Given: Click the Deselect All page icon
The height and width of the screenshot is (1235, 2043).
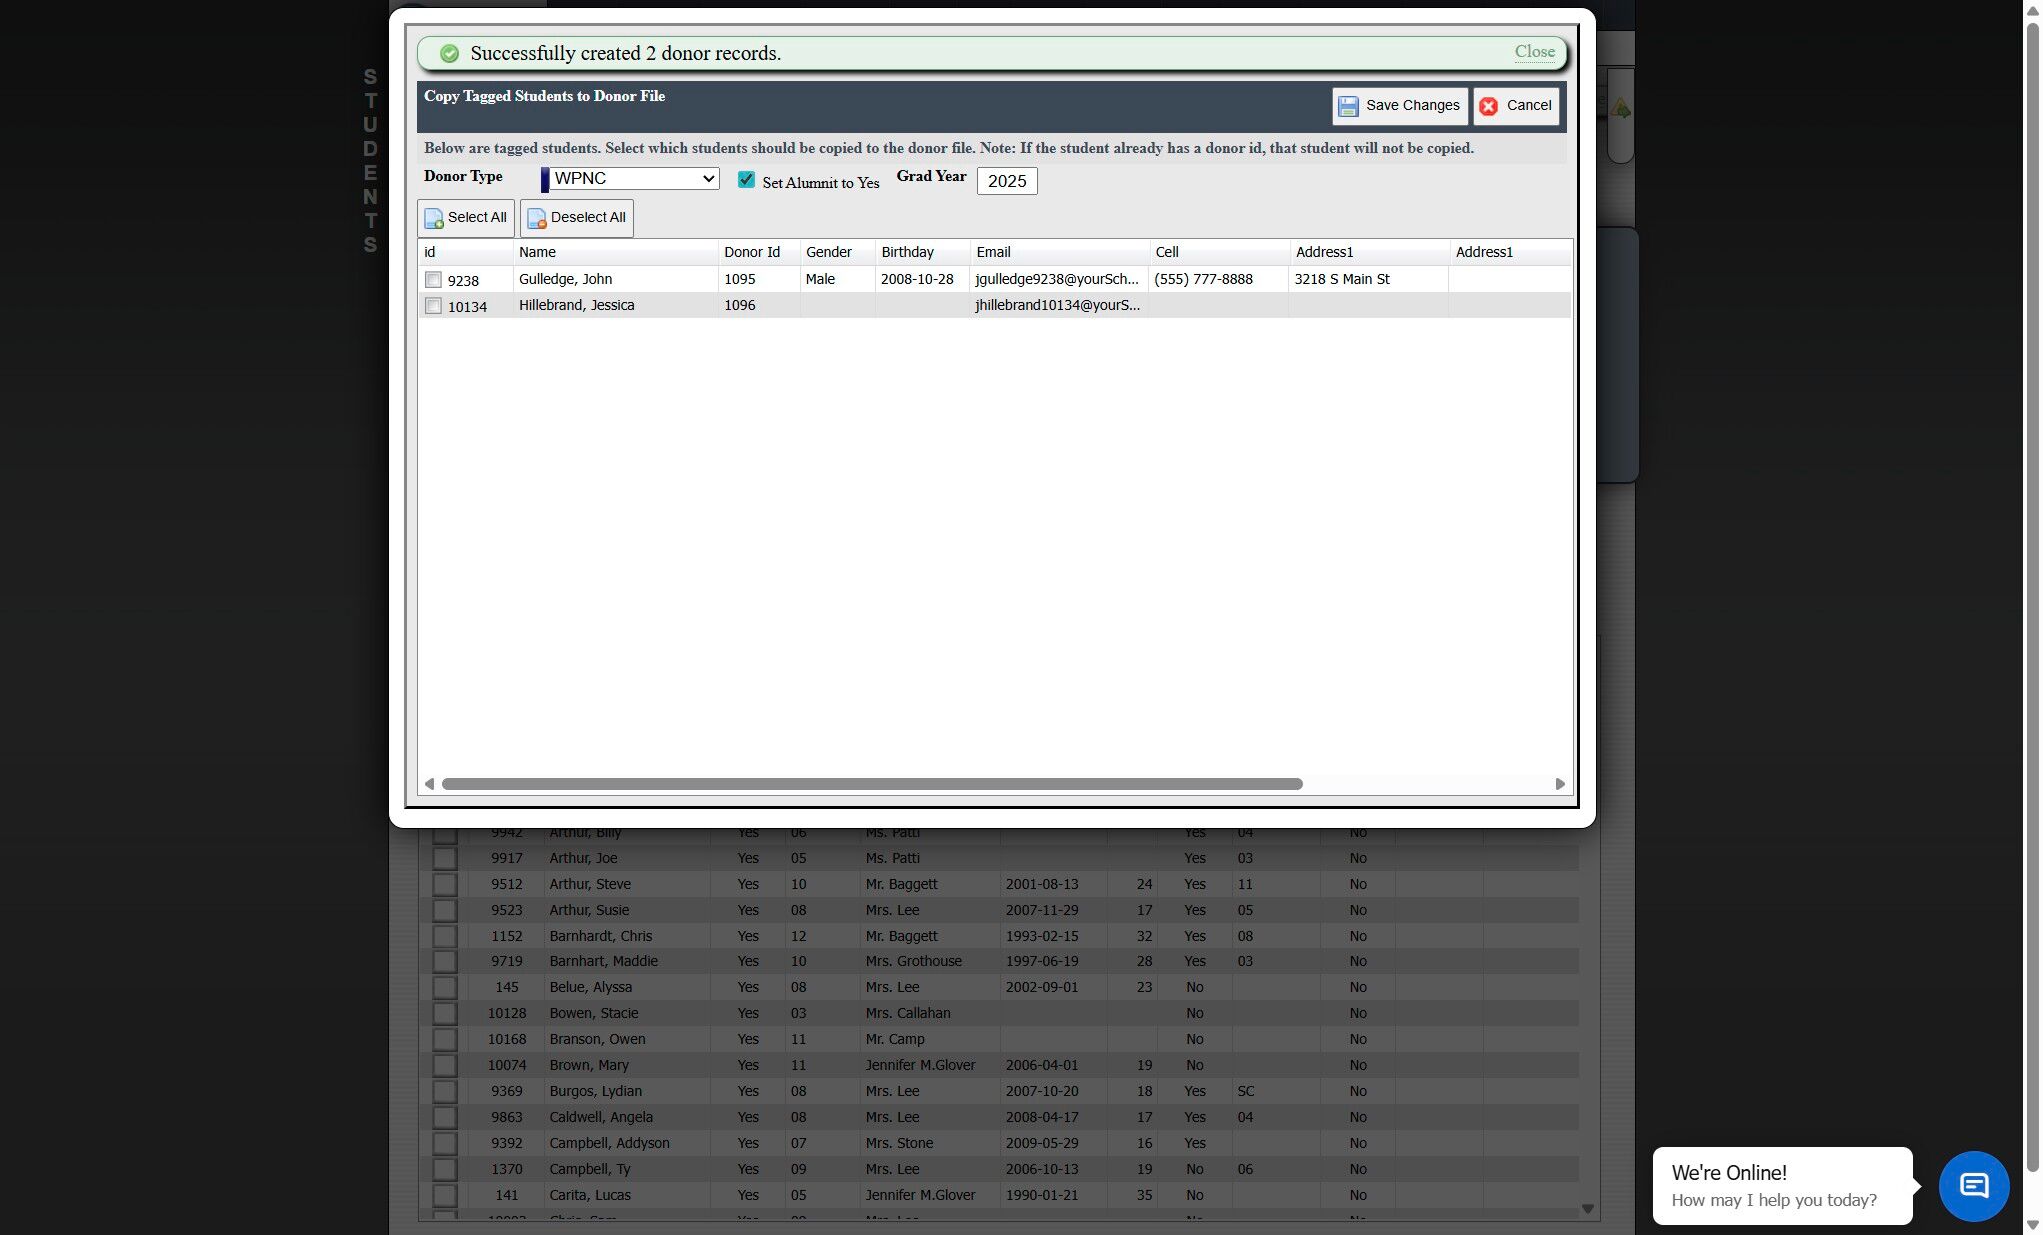Looking at the screenshot, I should tap(537, 218).
